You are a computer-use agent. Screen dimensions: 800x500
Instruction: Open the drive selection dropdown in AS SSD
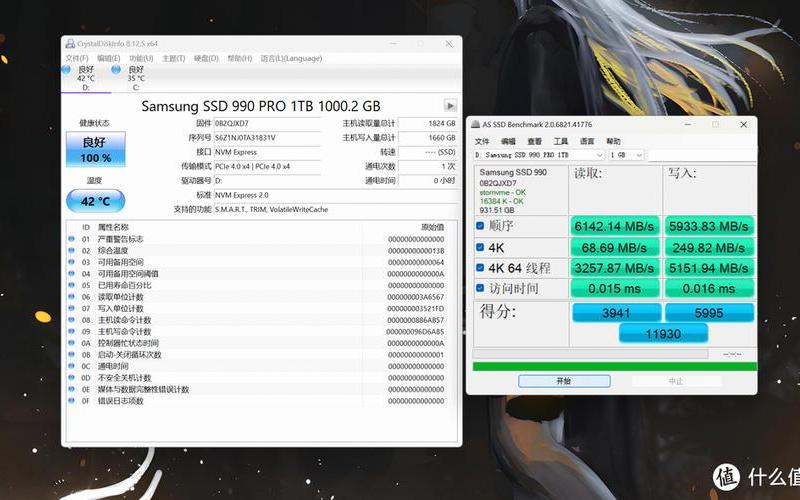click(539, 155)
